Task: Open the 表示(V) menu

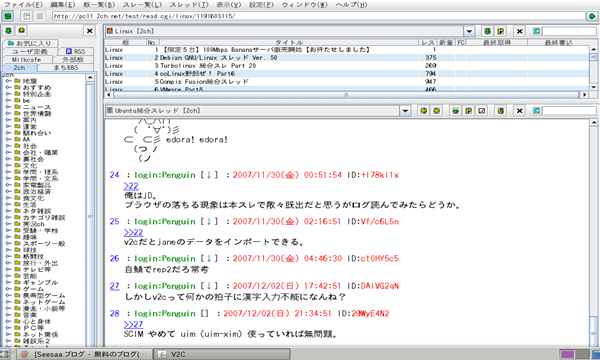Action: pos(229,5)
